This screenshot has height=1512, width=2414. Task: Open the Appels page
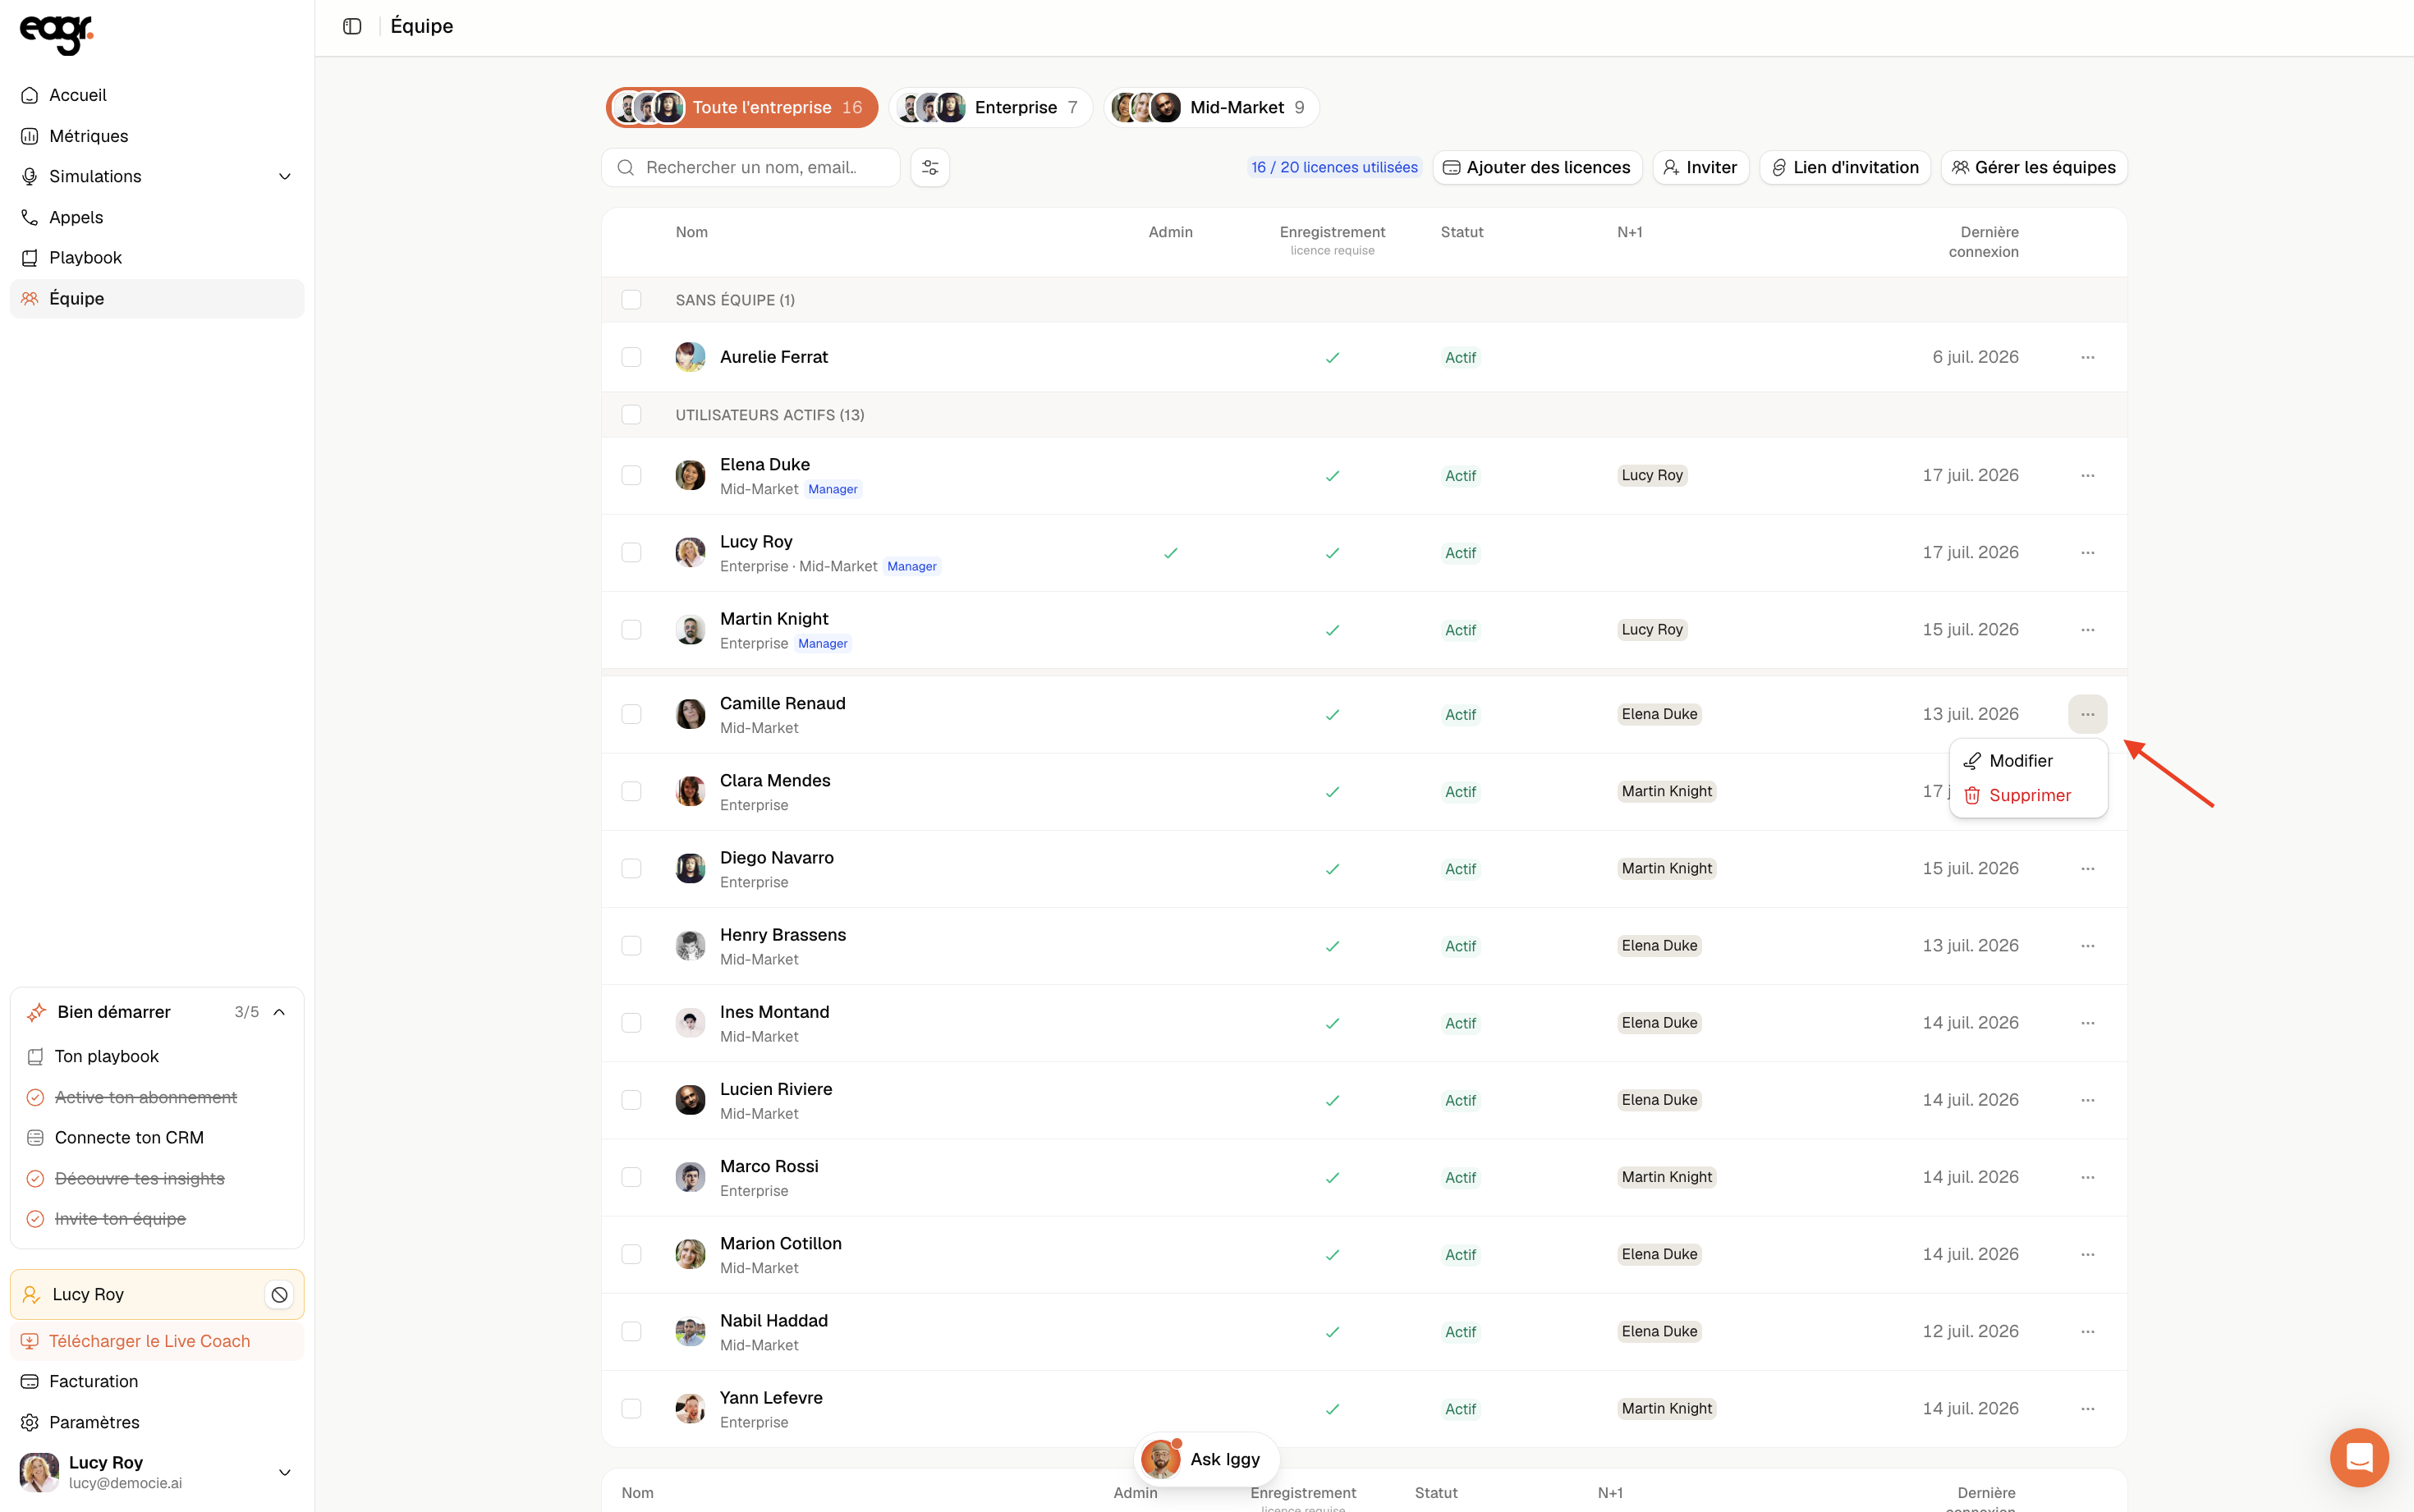click(157, 217)
